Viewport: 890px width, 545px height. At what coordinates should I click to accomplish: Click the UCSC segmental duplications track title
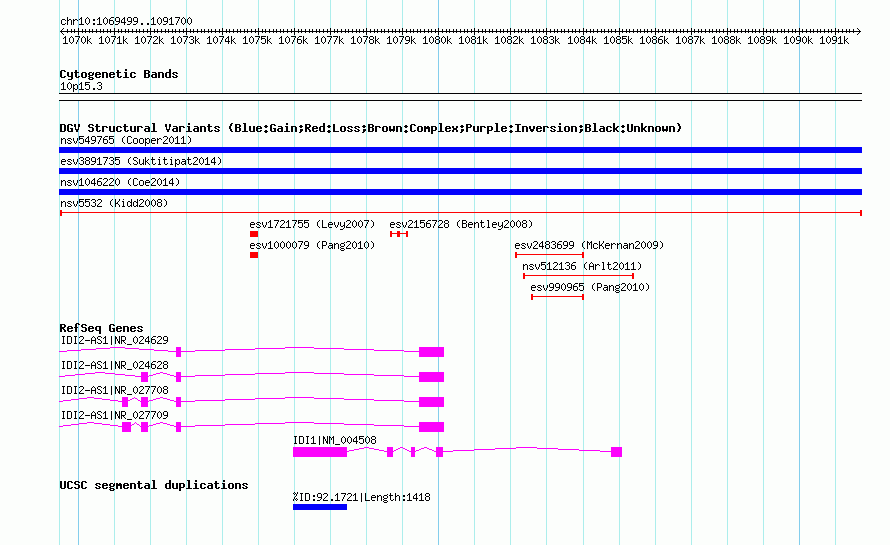pyautogui.click(x=154, y=485)
